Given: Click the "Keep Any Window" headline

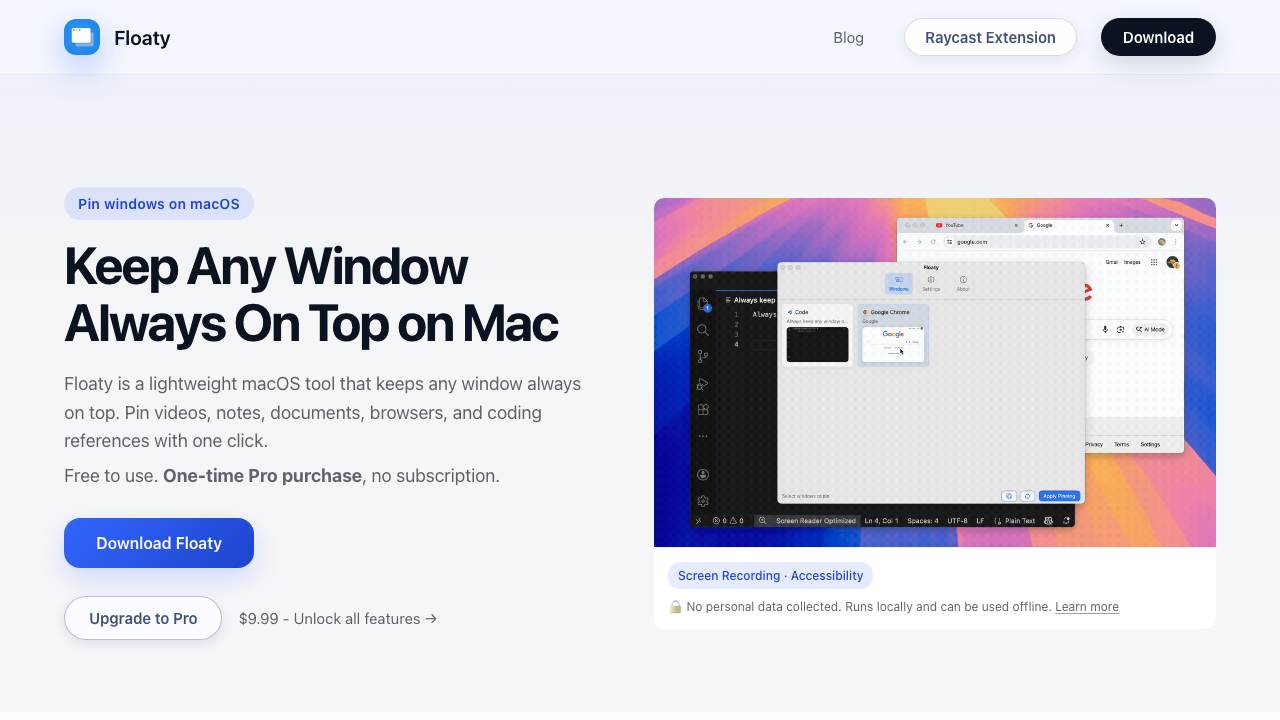Looking at the screenshot, I should (265, 266).
